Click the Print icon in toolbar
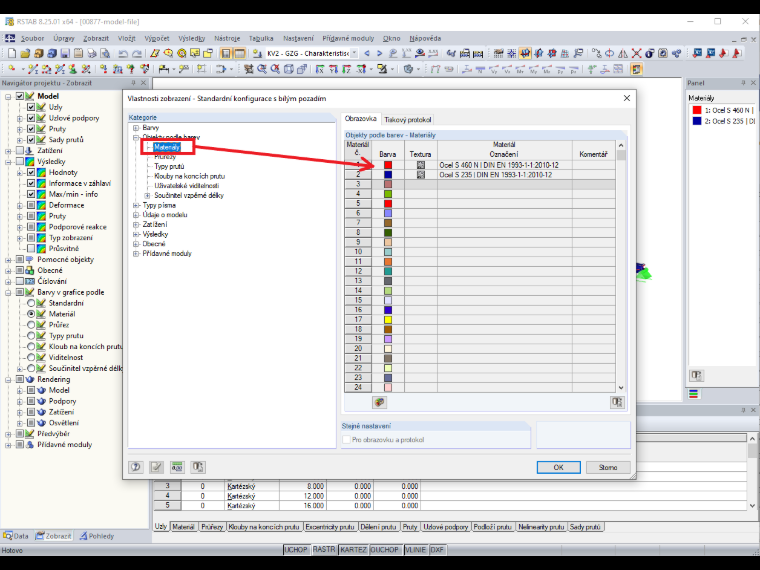 pos(92,53)
